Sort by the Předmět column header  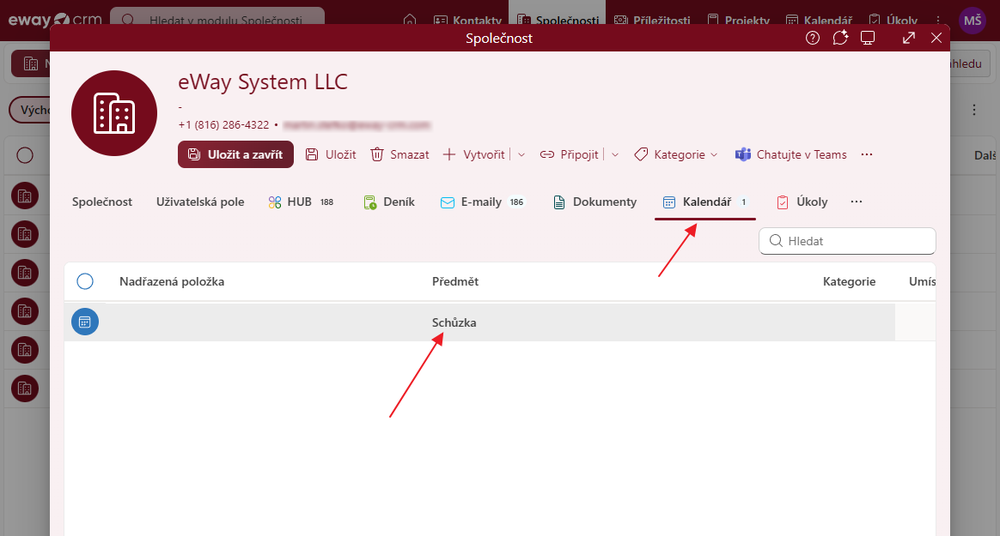[455, 282]
